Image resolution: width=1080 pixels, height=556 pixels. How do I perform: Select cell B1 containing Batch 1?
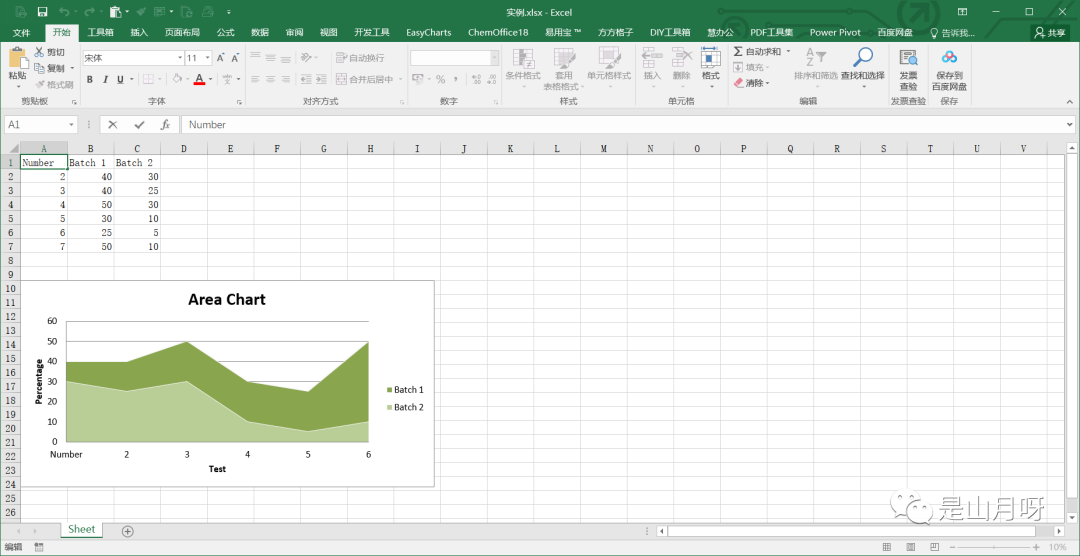click(91, 163)
